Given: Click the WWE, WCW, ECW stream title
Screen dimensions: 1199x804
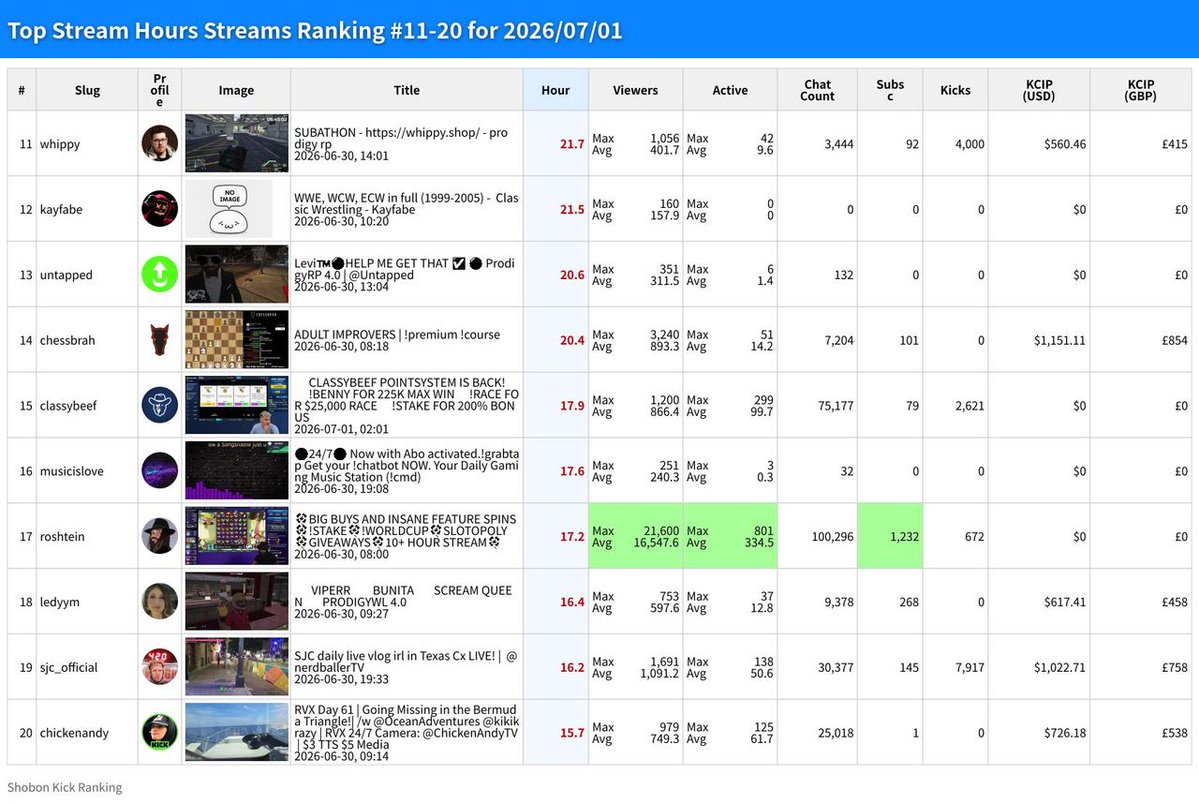Looking at the screenshot, I should click(x=406, y=203).
